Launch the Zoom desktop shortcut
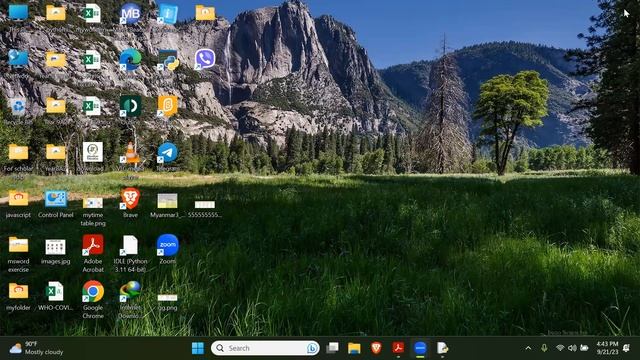This screenshot has height=360, width=640. pyautogui.click(x=167, y=245)
